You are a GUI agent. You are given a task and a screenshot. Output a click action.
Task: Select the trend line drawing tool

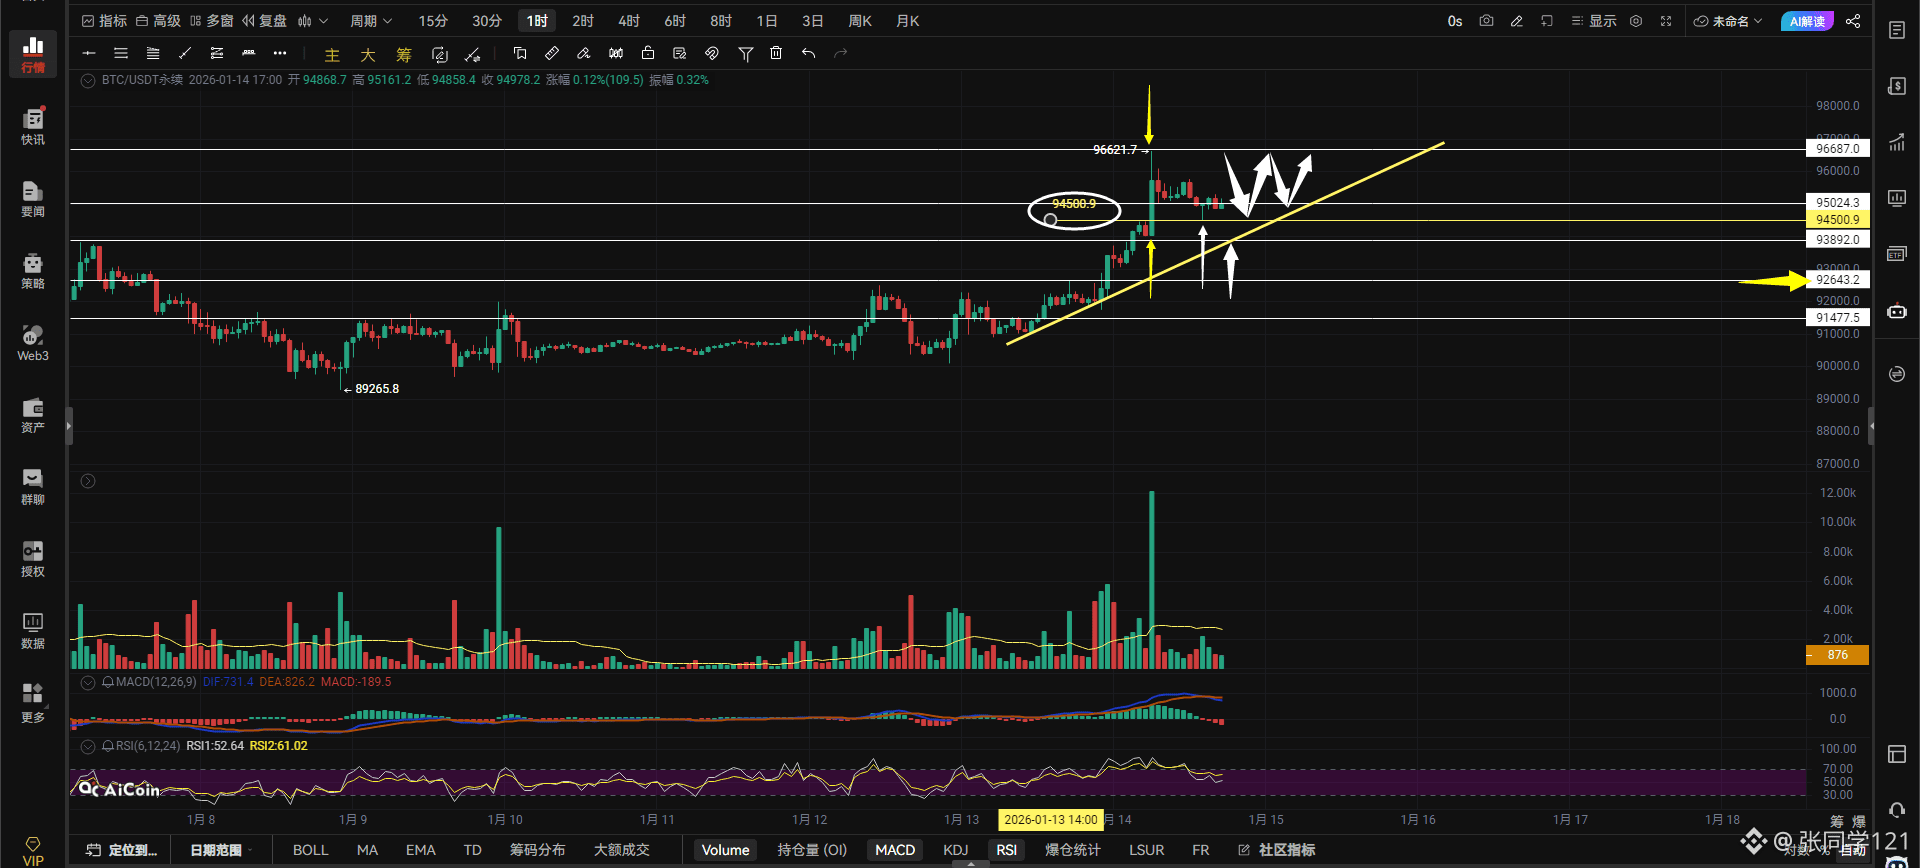click(x=185, y=53)
